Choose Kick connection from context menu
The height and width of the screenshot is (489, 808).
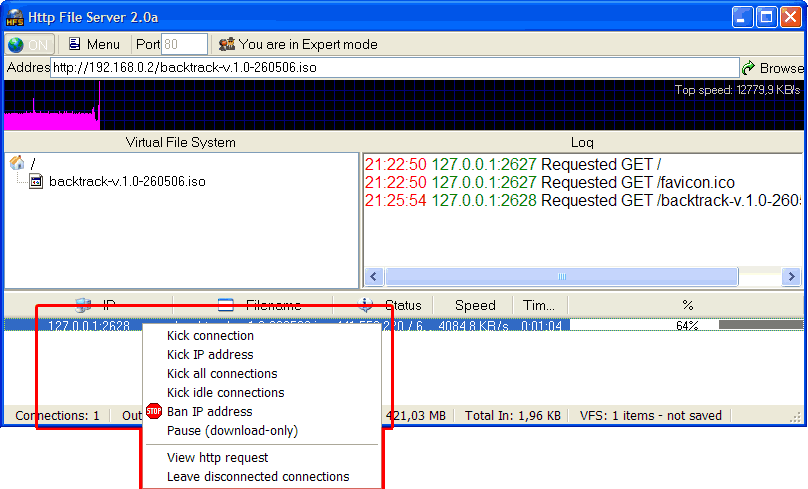210,336
